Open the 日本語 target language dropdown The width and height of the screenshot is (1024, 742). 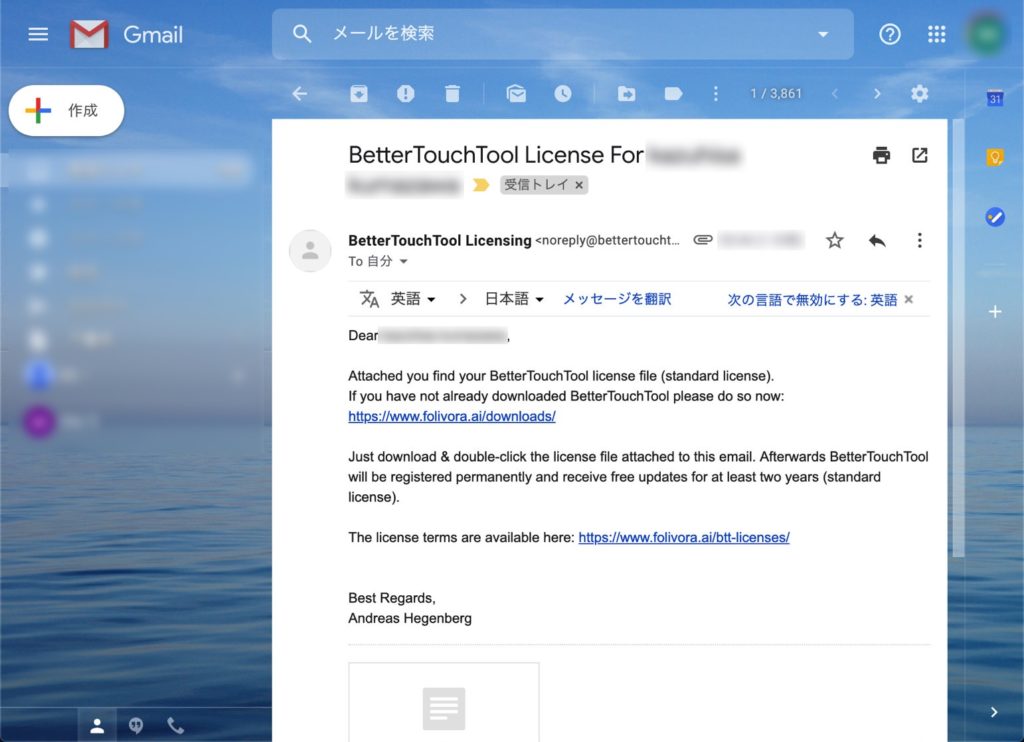pos(514,298)
